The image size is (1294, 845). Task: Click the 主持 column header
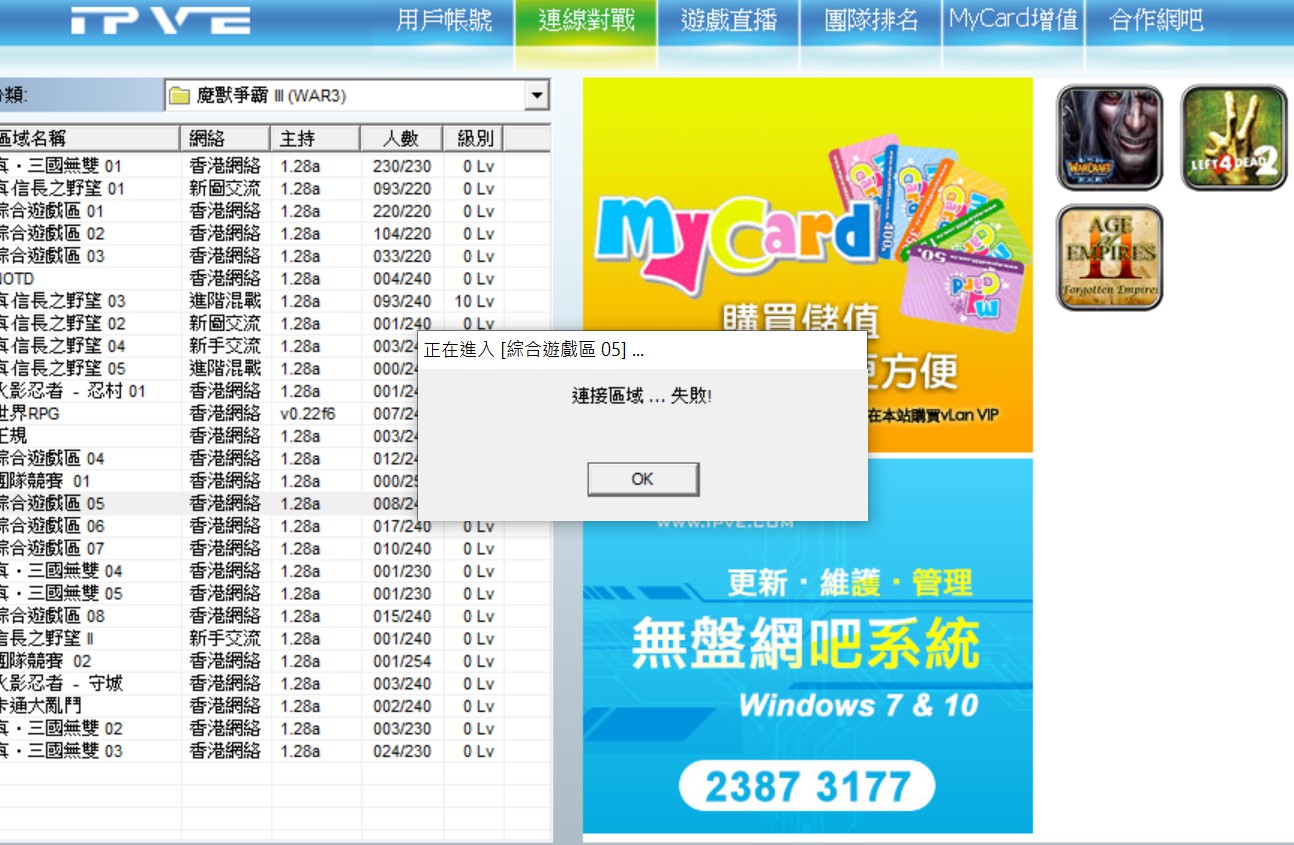(316, 138)
